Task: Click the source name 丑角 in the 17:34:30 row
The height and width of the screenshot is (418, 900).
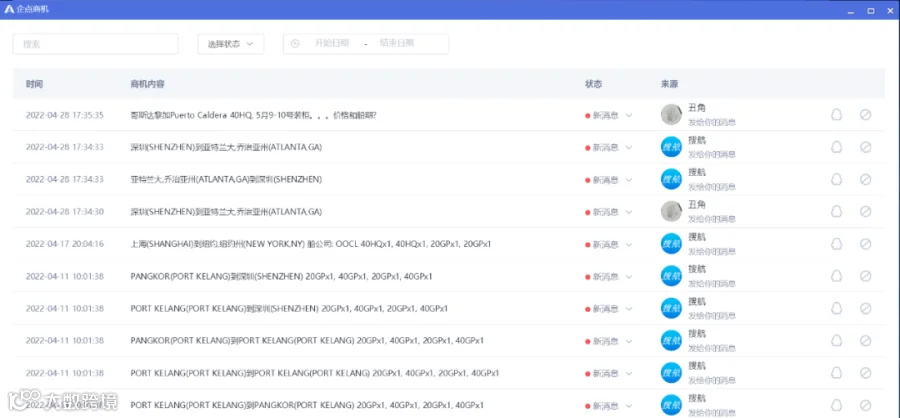Action: pos(697,204)
